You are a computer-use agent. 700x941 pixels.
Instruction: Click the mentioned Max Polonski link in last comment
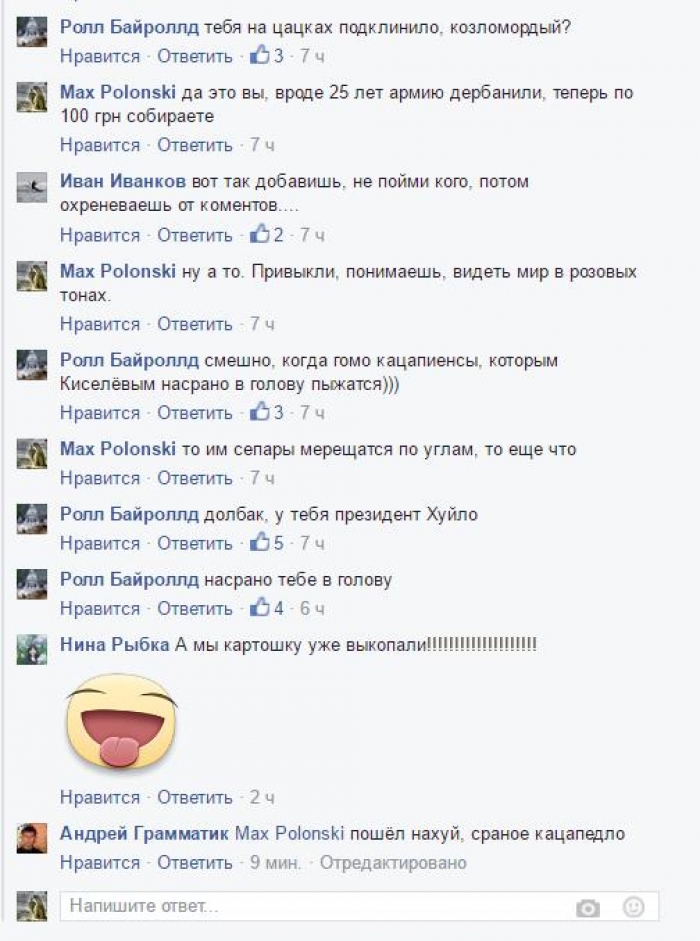pyautogui.click(x=289, y=834)
